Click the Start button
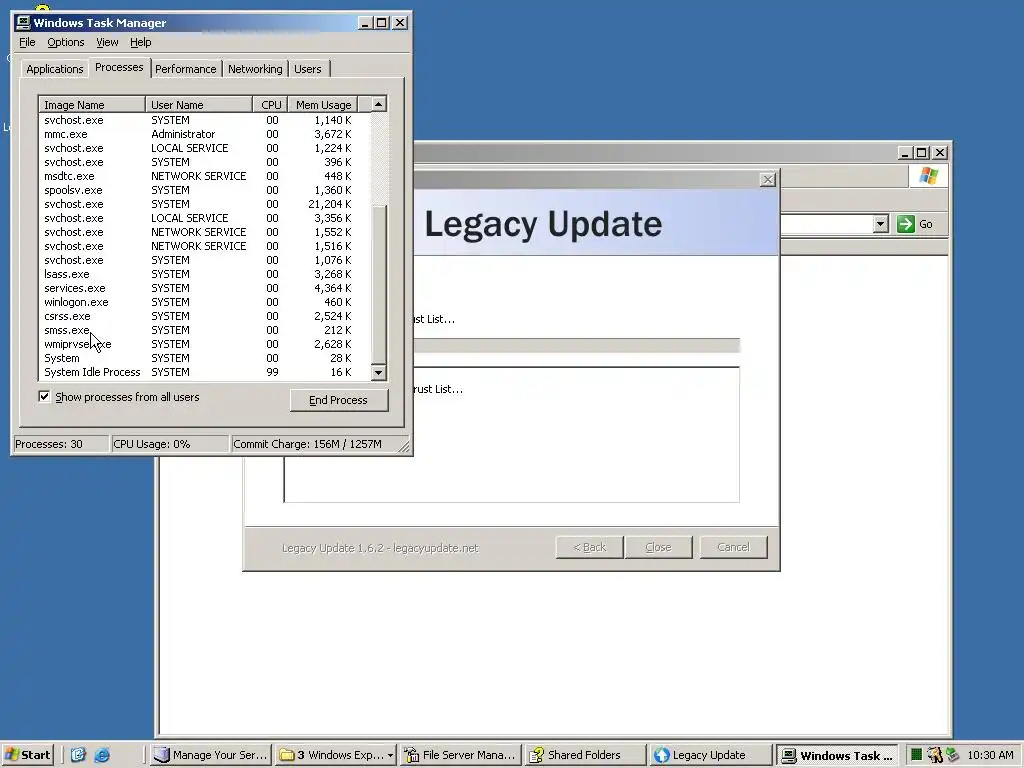Viewport: 1024px width, 768px height. tap(28, 755)
